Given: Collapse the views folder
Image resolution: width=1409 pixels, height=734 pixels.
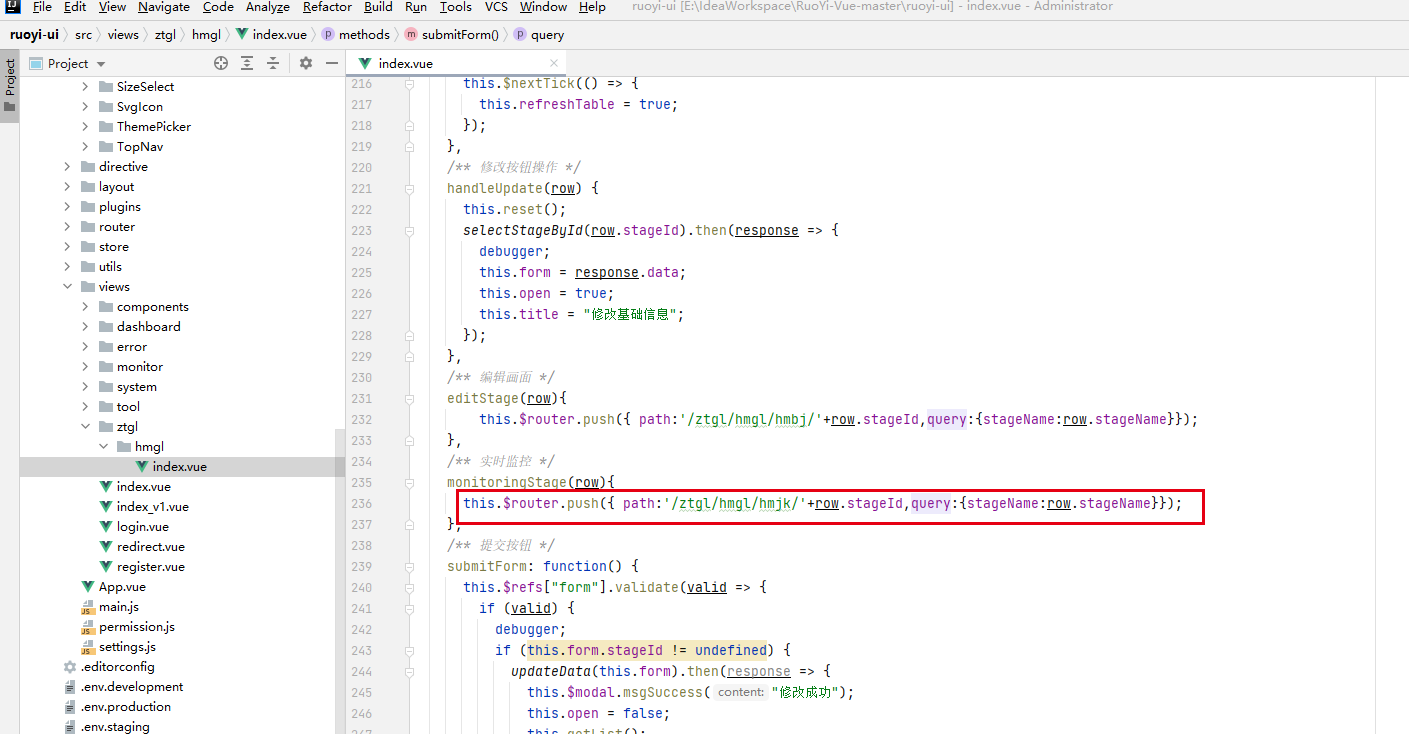Looking at the screenshot, I should coord(67,287).
